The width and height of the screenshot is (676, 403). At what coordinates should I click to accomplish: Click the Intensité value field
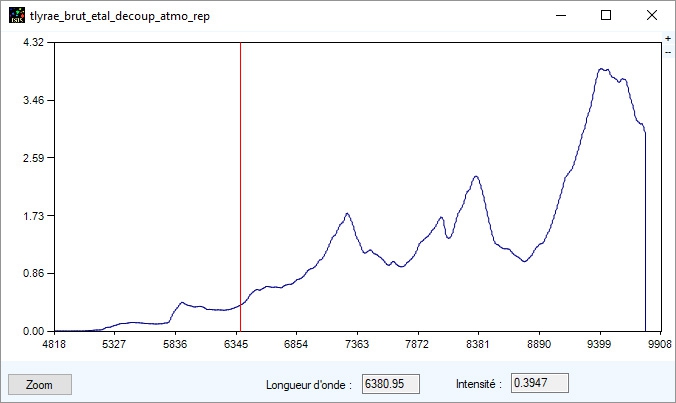tap(540, 383)
